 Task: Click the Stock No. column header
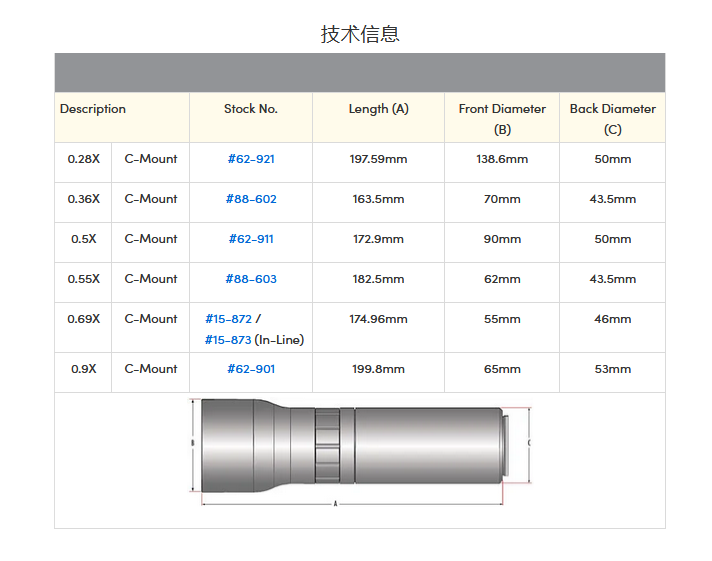tap(251, 109)
